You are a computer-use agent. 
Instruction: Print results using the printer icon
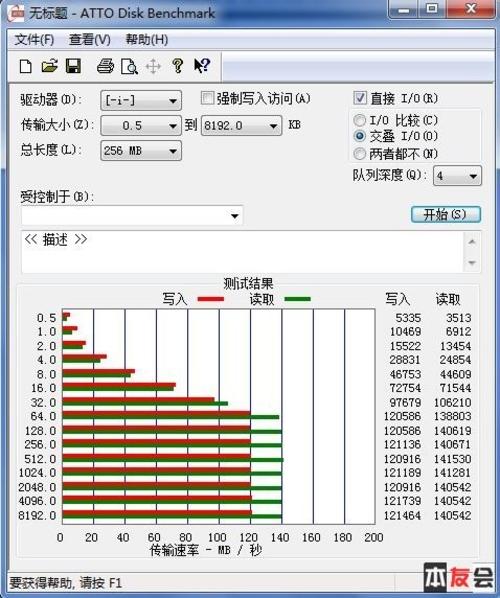(x=105, y=66)
